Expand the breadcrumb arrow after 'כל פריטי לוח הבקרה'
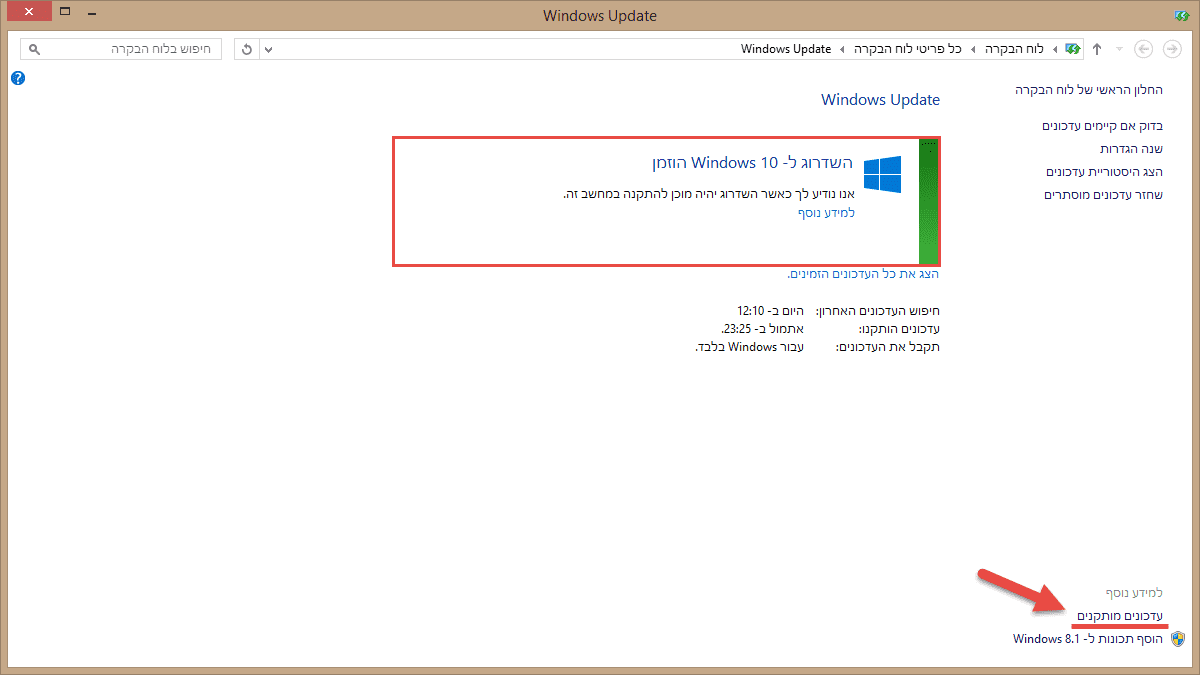This screenshot has width=1200, height=675. (842, 49)
